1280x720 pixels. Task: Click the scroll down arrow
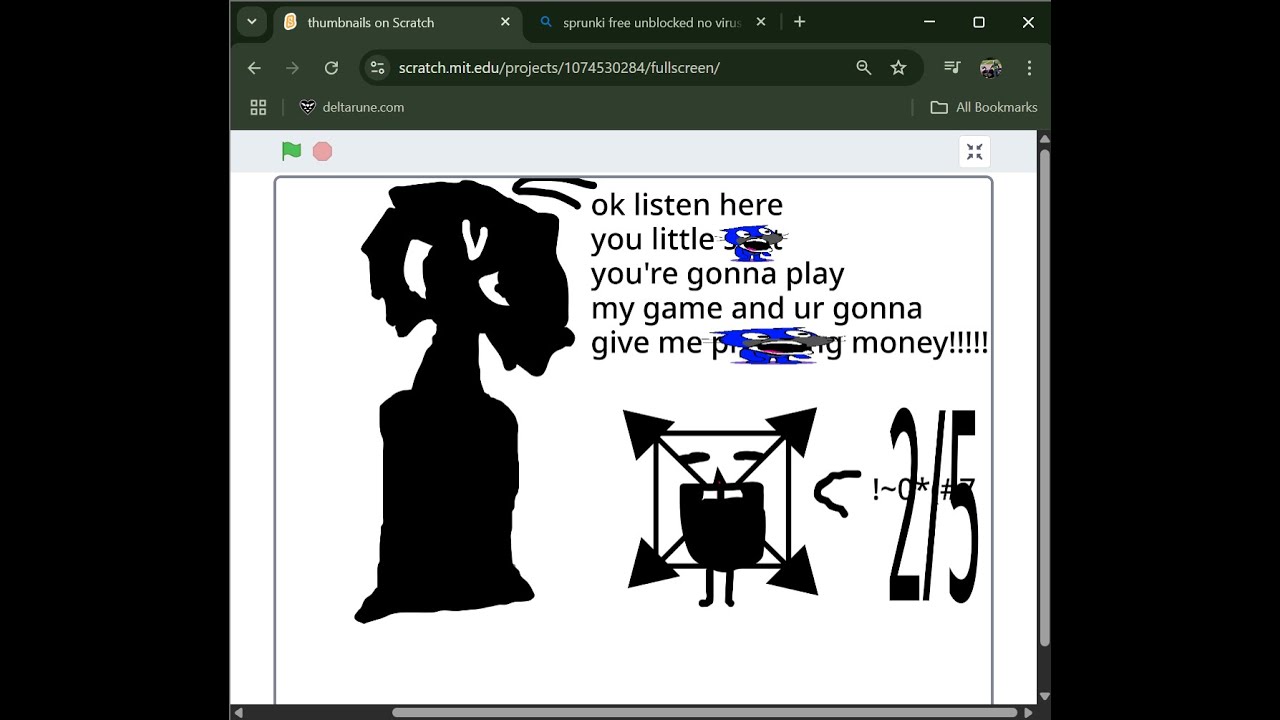pos(1044,697)
